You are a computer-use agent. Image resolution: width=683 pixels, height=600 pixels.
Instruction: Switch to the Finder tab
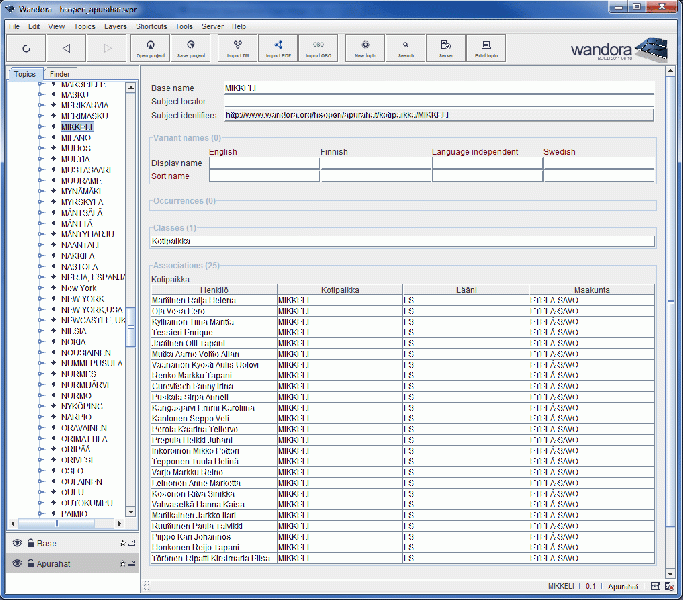[60, 73]
